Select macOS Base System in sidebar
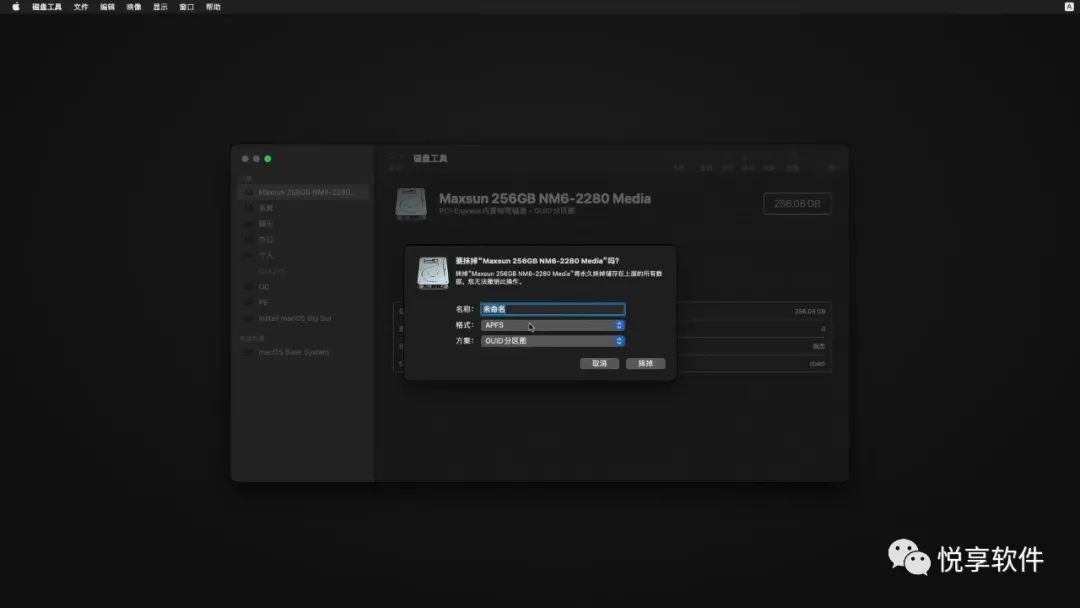1080x608 pixels. tap(293, 352)
